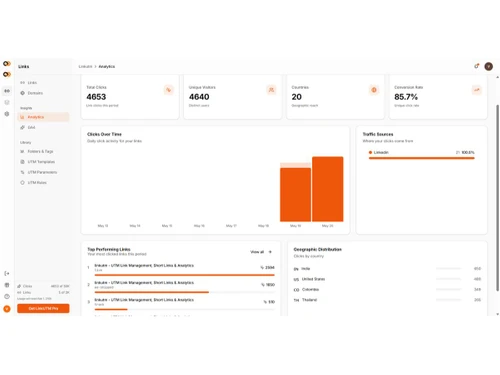The width and height of the screenshot is (500, 375).
Task: Click the Folders & Tags icon
Action: (x=22, y=151)
